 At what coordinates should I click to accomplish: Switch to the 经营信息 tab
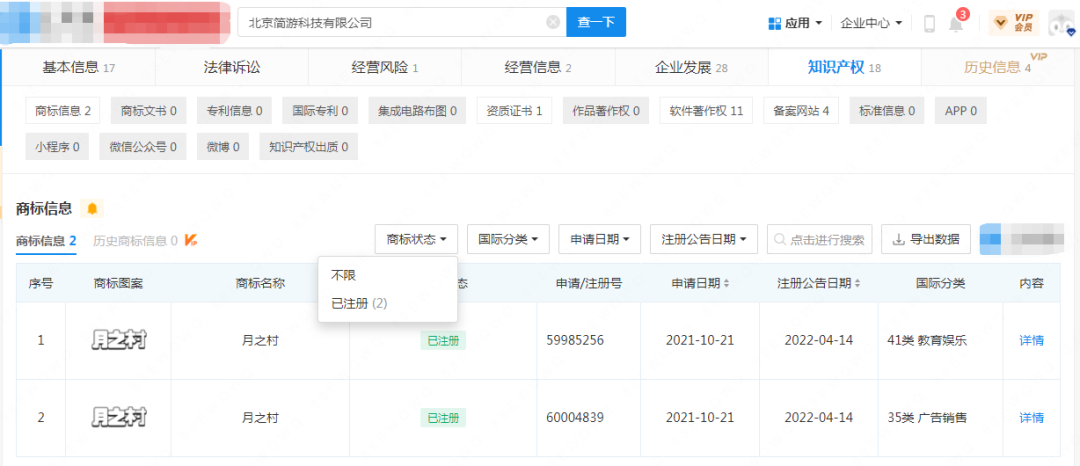pyautogui.click(x=537, y=67)
